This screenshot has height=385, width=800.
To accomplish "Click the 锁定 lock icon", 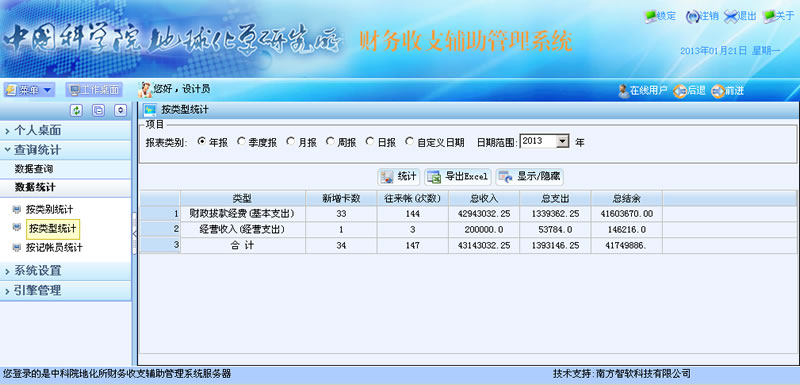I will pos(651,16).
